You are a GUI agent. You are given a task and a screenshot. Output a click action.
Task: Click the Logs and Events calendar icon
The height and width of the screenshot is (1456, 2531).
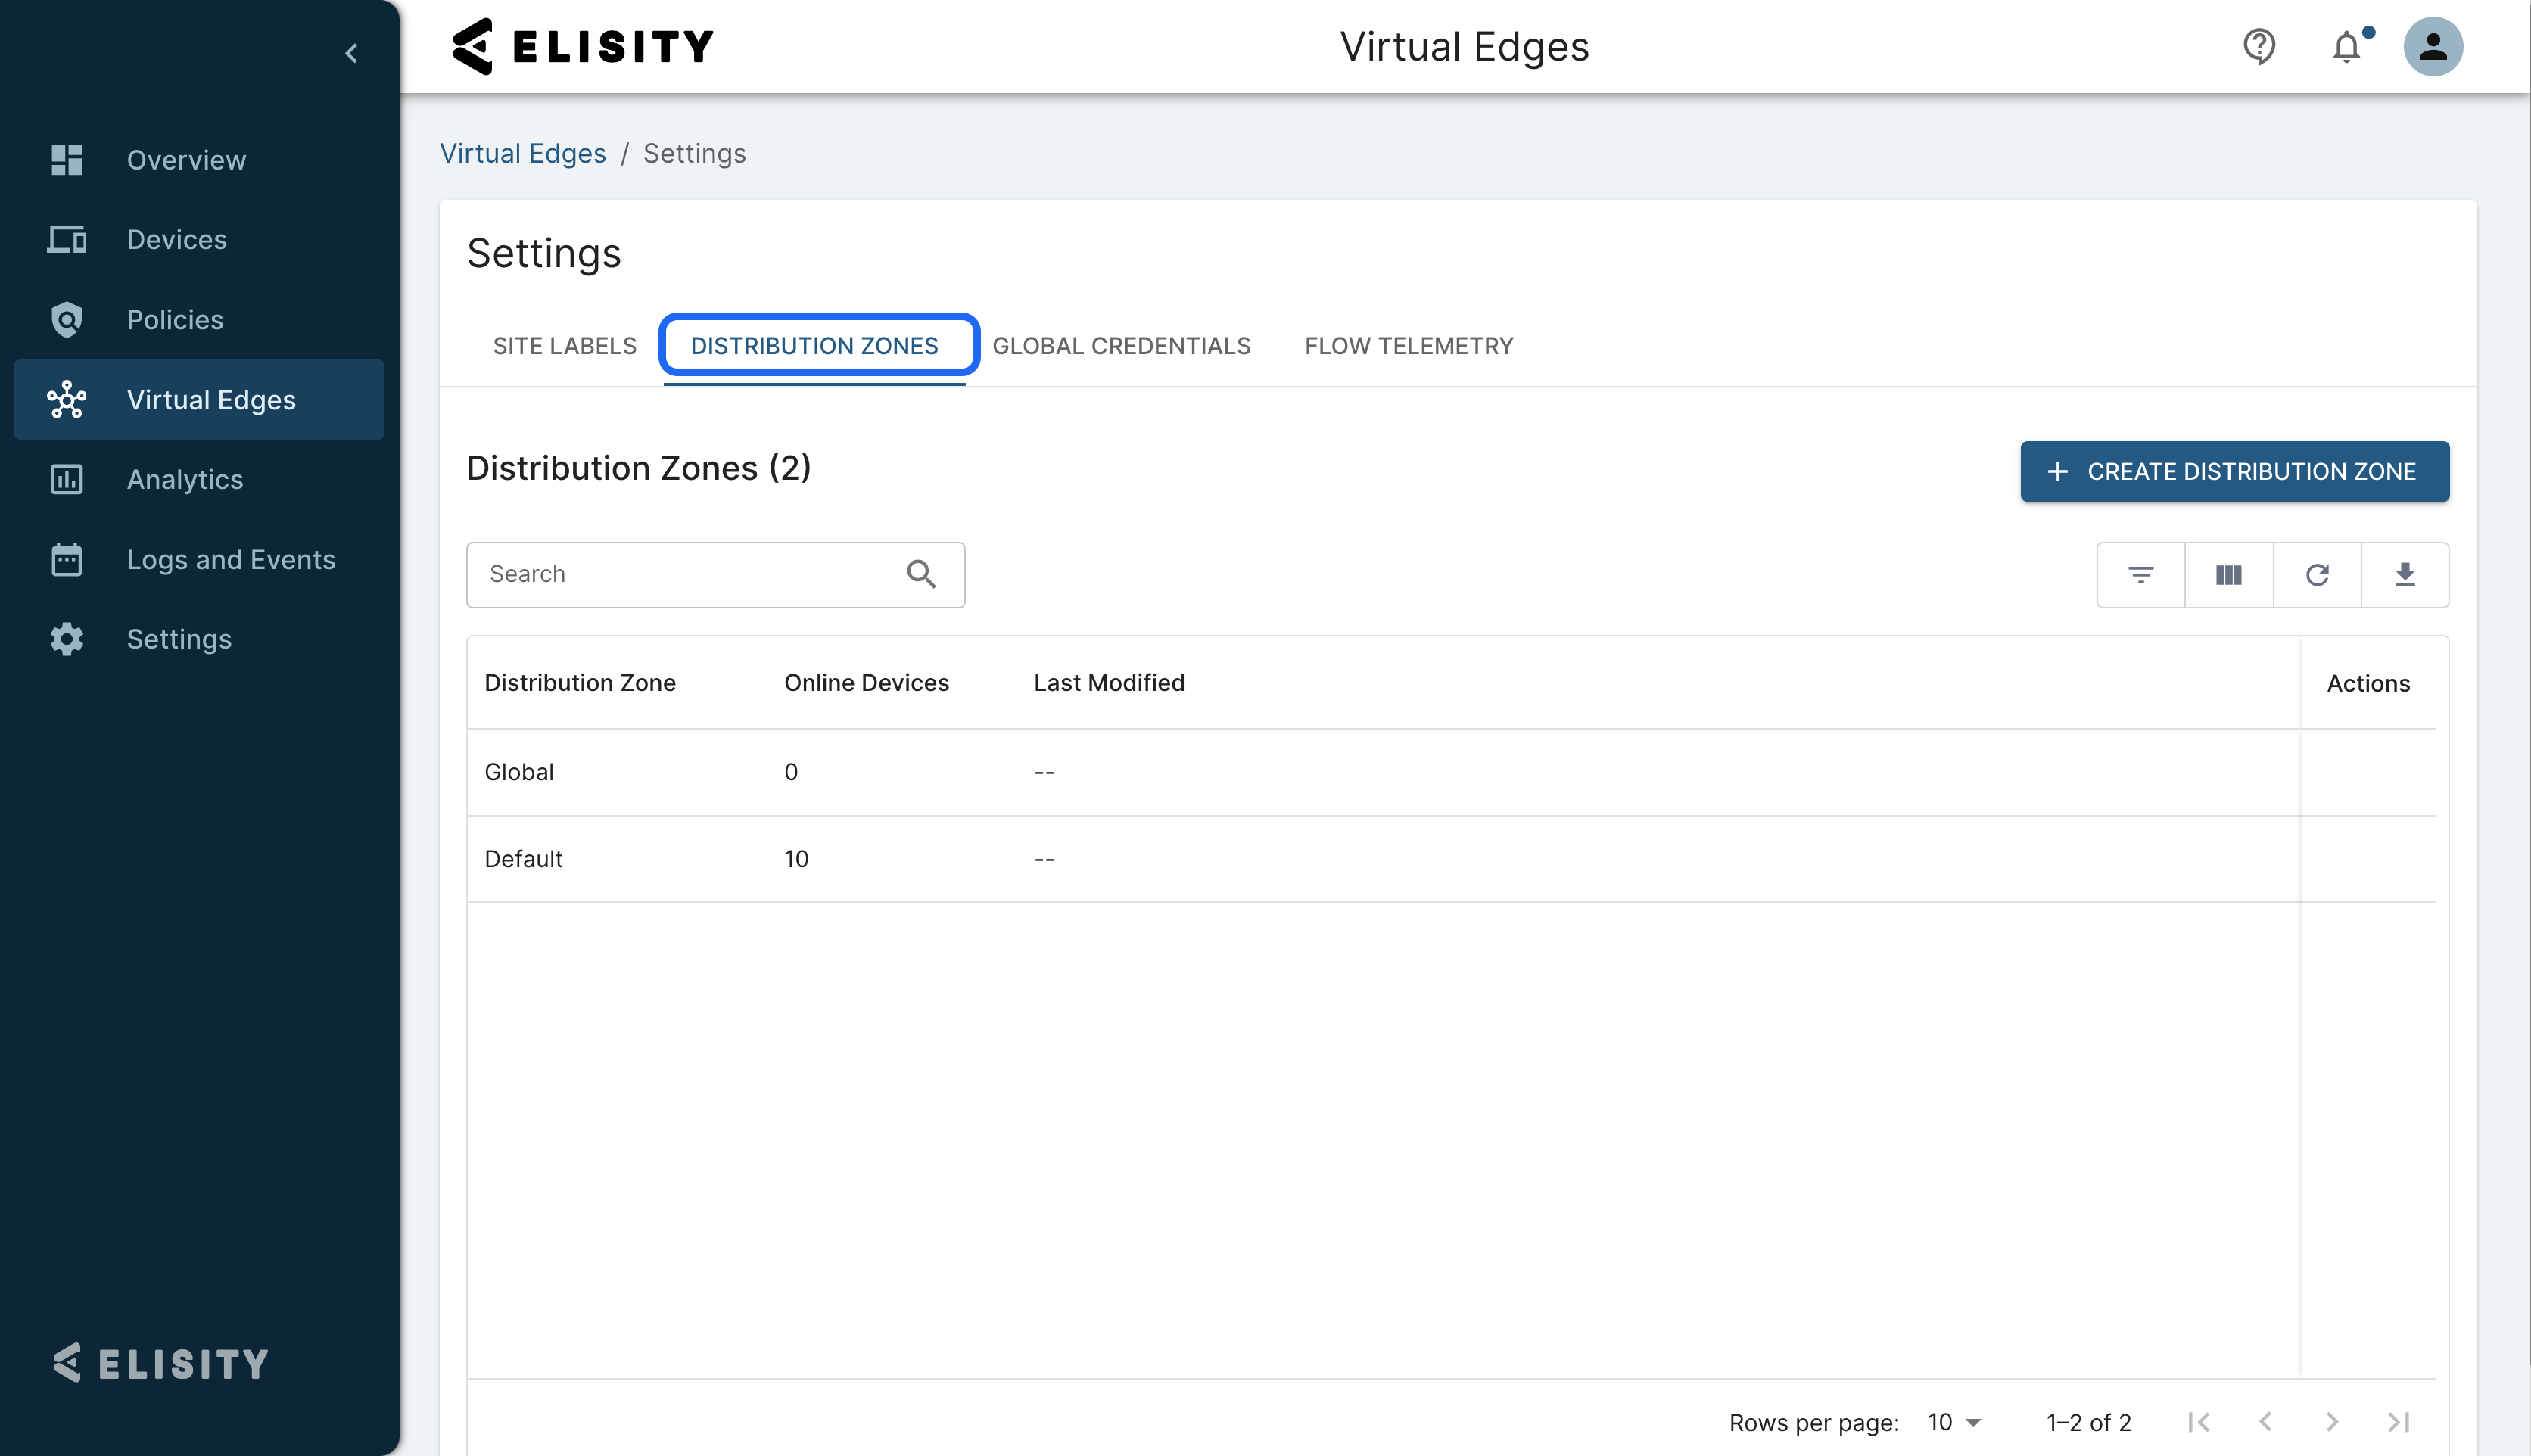66,559
